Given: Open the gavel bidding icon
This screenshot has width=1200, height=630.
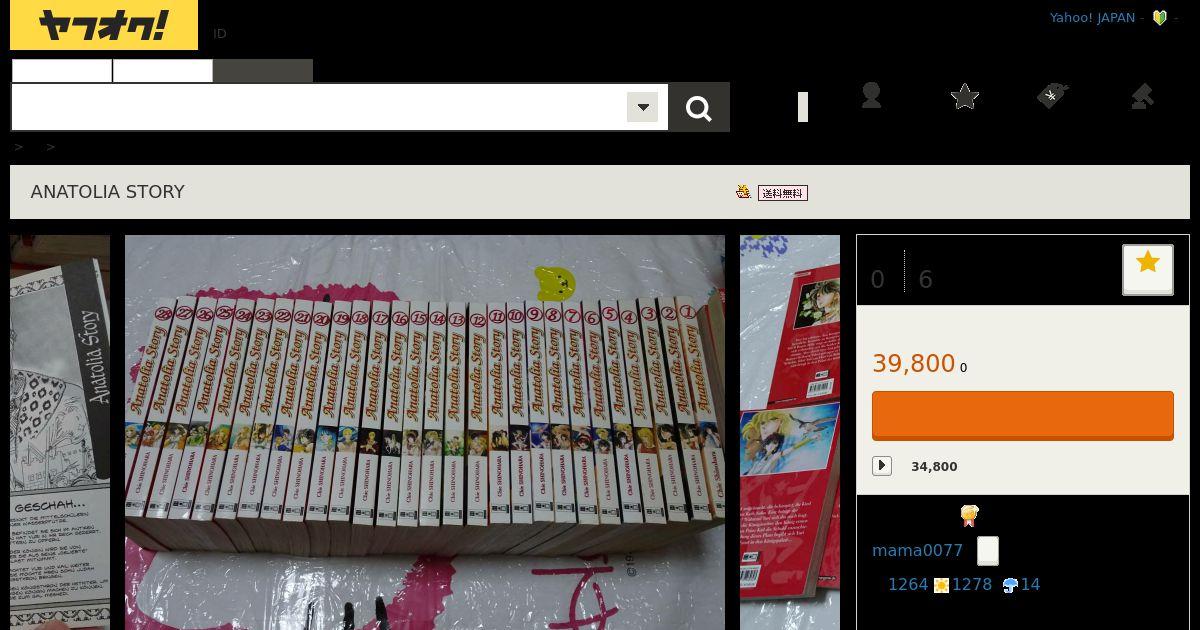Looking at the screenshot, I should 1142,96.
